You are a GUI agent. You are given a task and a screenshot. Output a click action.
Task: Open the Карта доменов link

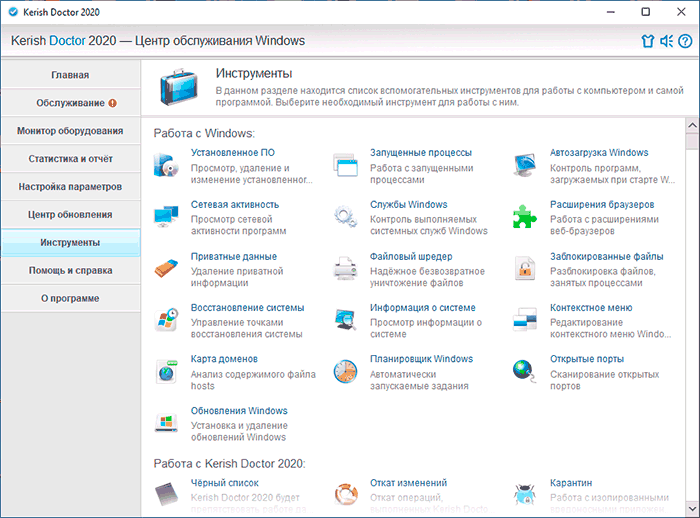click(224, 359)
